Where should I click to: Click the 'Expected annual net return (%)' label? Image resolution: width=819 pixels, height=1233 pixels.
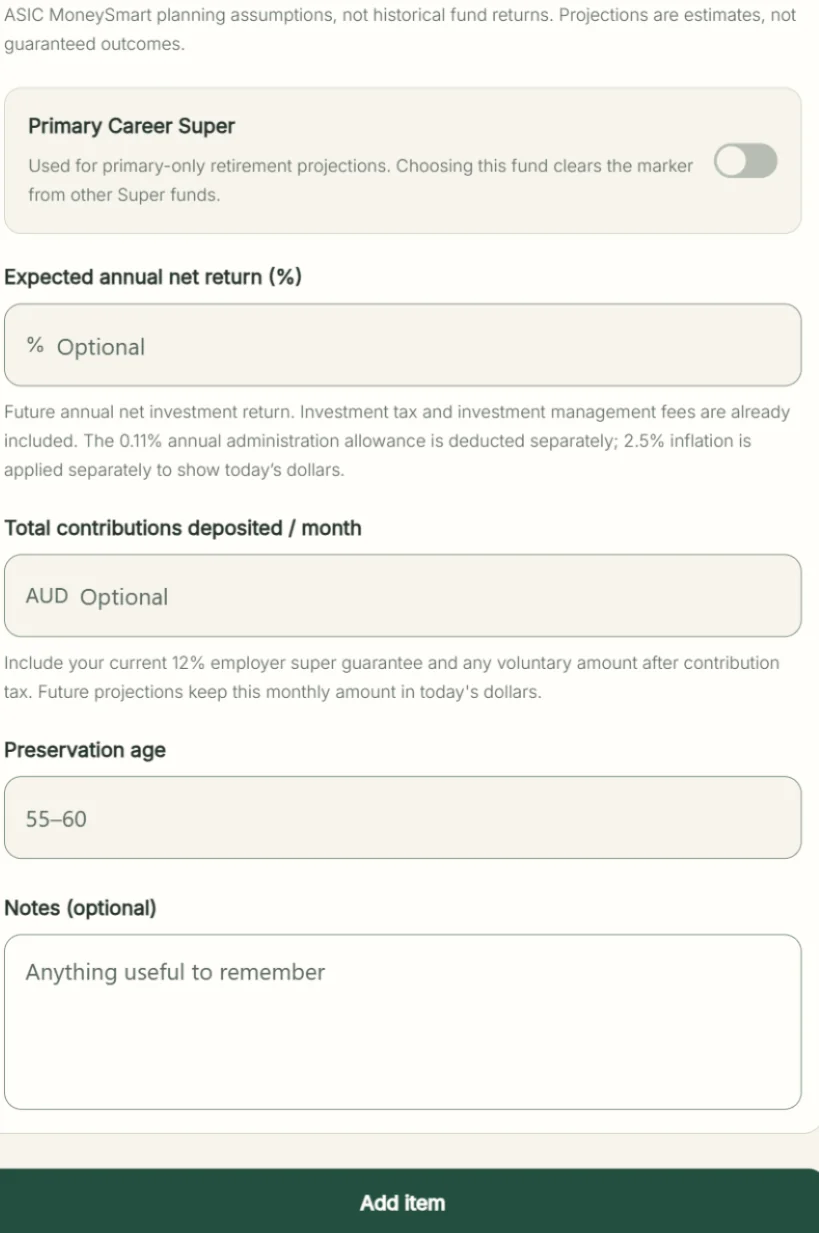pos(153,277)
